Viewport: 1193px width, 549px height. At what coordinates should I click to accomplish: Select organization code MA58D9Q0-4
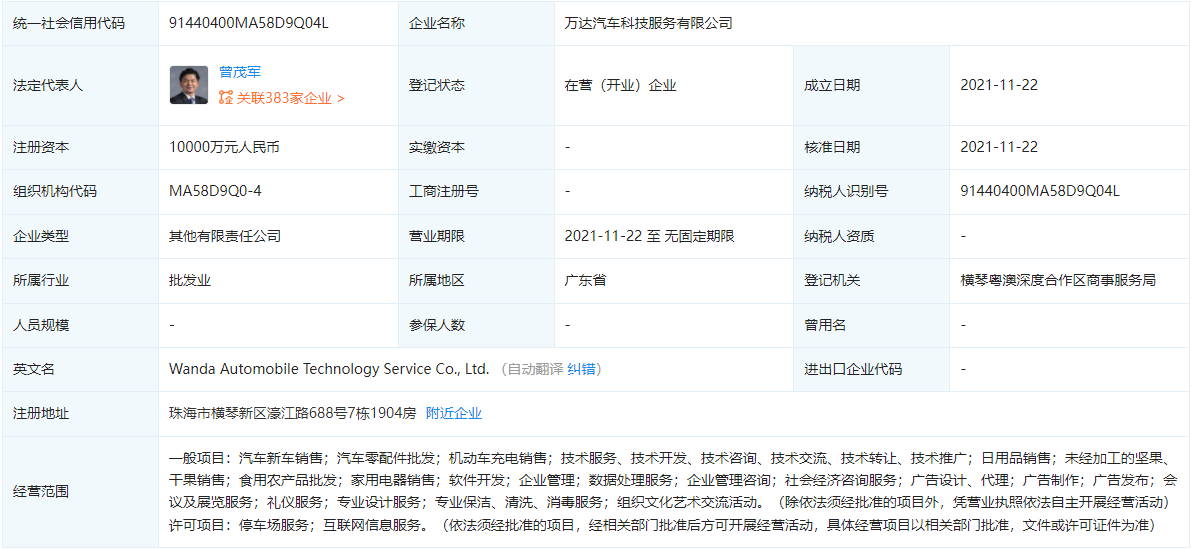tap(215, 192)
